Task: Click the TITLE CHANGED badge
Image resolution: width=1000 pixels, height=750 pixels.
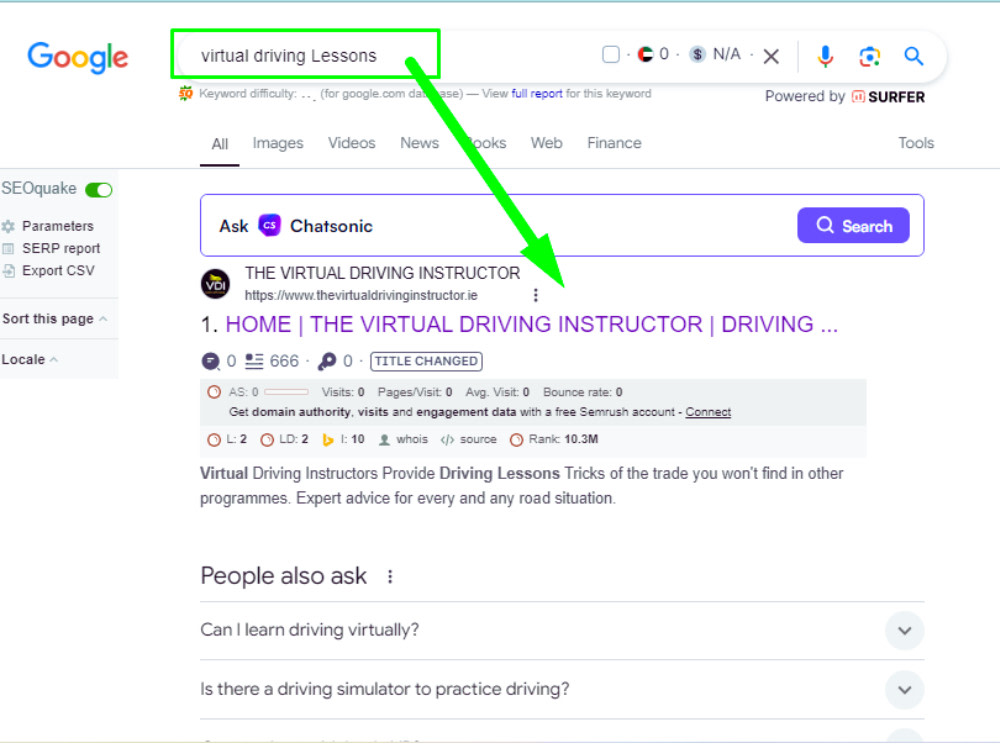Action: tap(426, 362)
